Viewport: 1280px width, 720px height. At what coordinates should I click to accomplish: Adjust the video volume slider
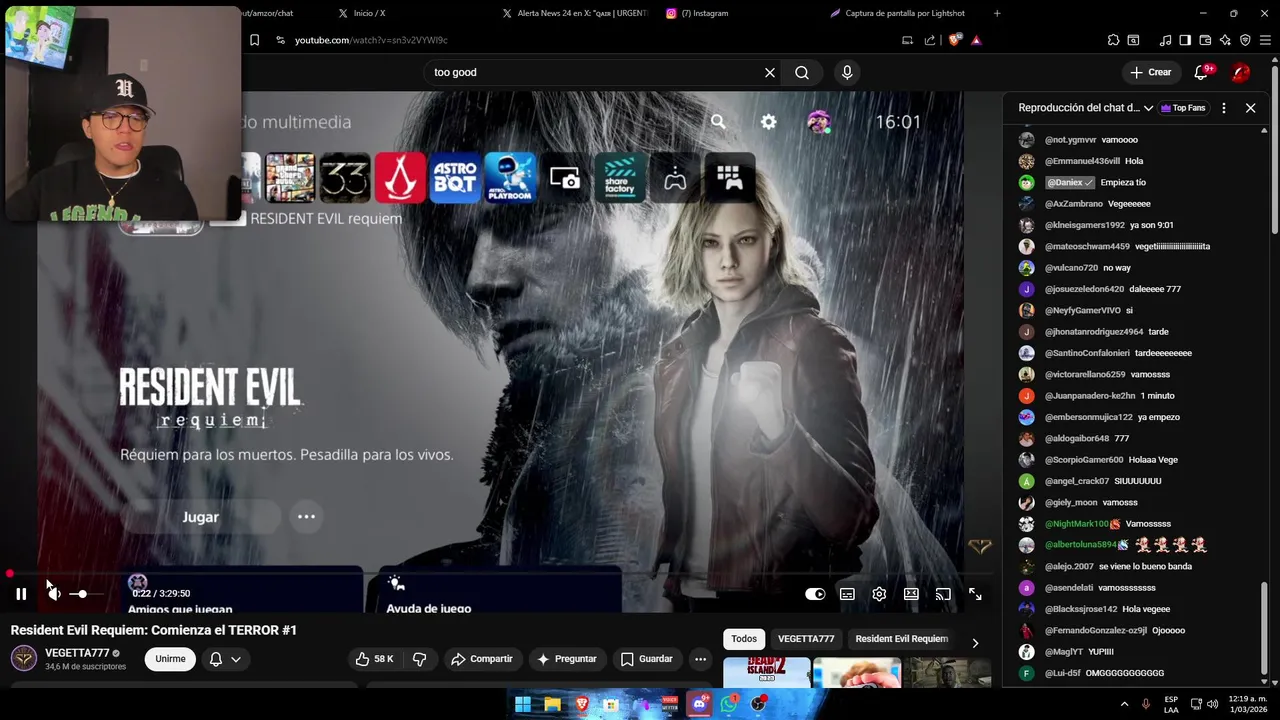(86, 594)
